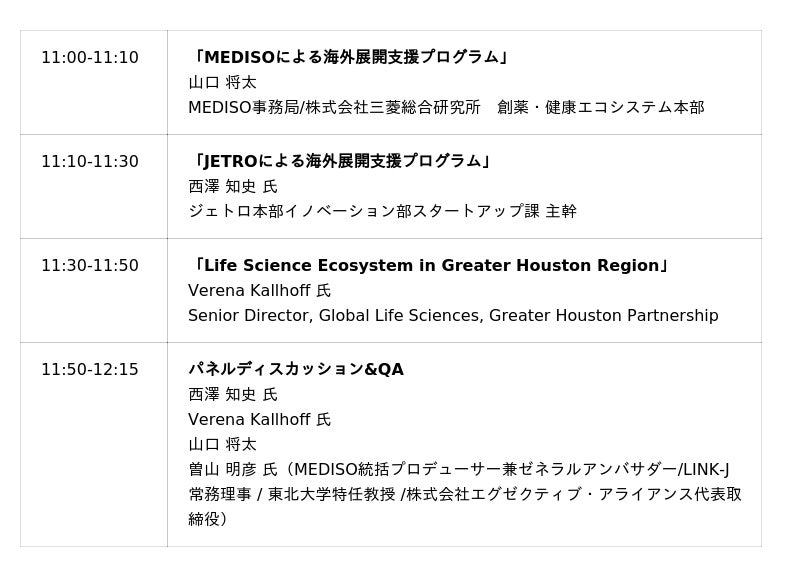Click the JETROによる海外展開支援プログラム session title
The width and height of the screenshot is (800, 577).
coord(340,162)
